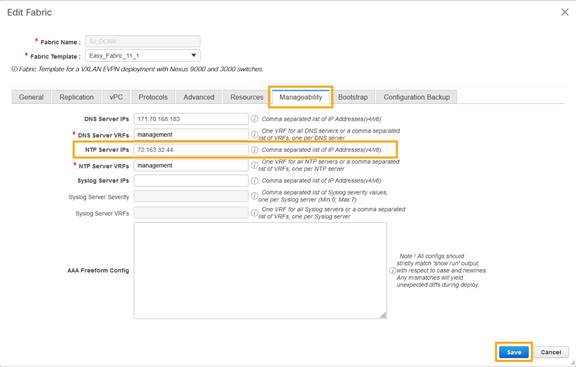Cancel editing the fabric
Viewport: 576px width, 367px height.
(551, 352)
